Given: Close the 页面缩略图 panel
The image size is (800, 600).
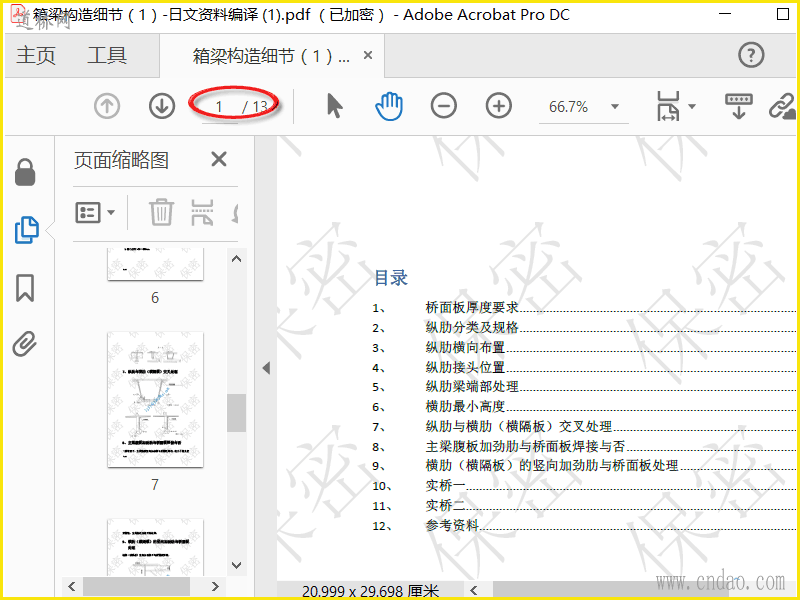Looking at the screenshot, I should point(219,159).
